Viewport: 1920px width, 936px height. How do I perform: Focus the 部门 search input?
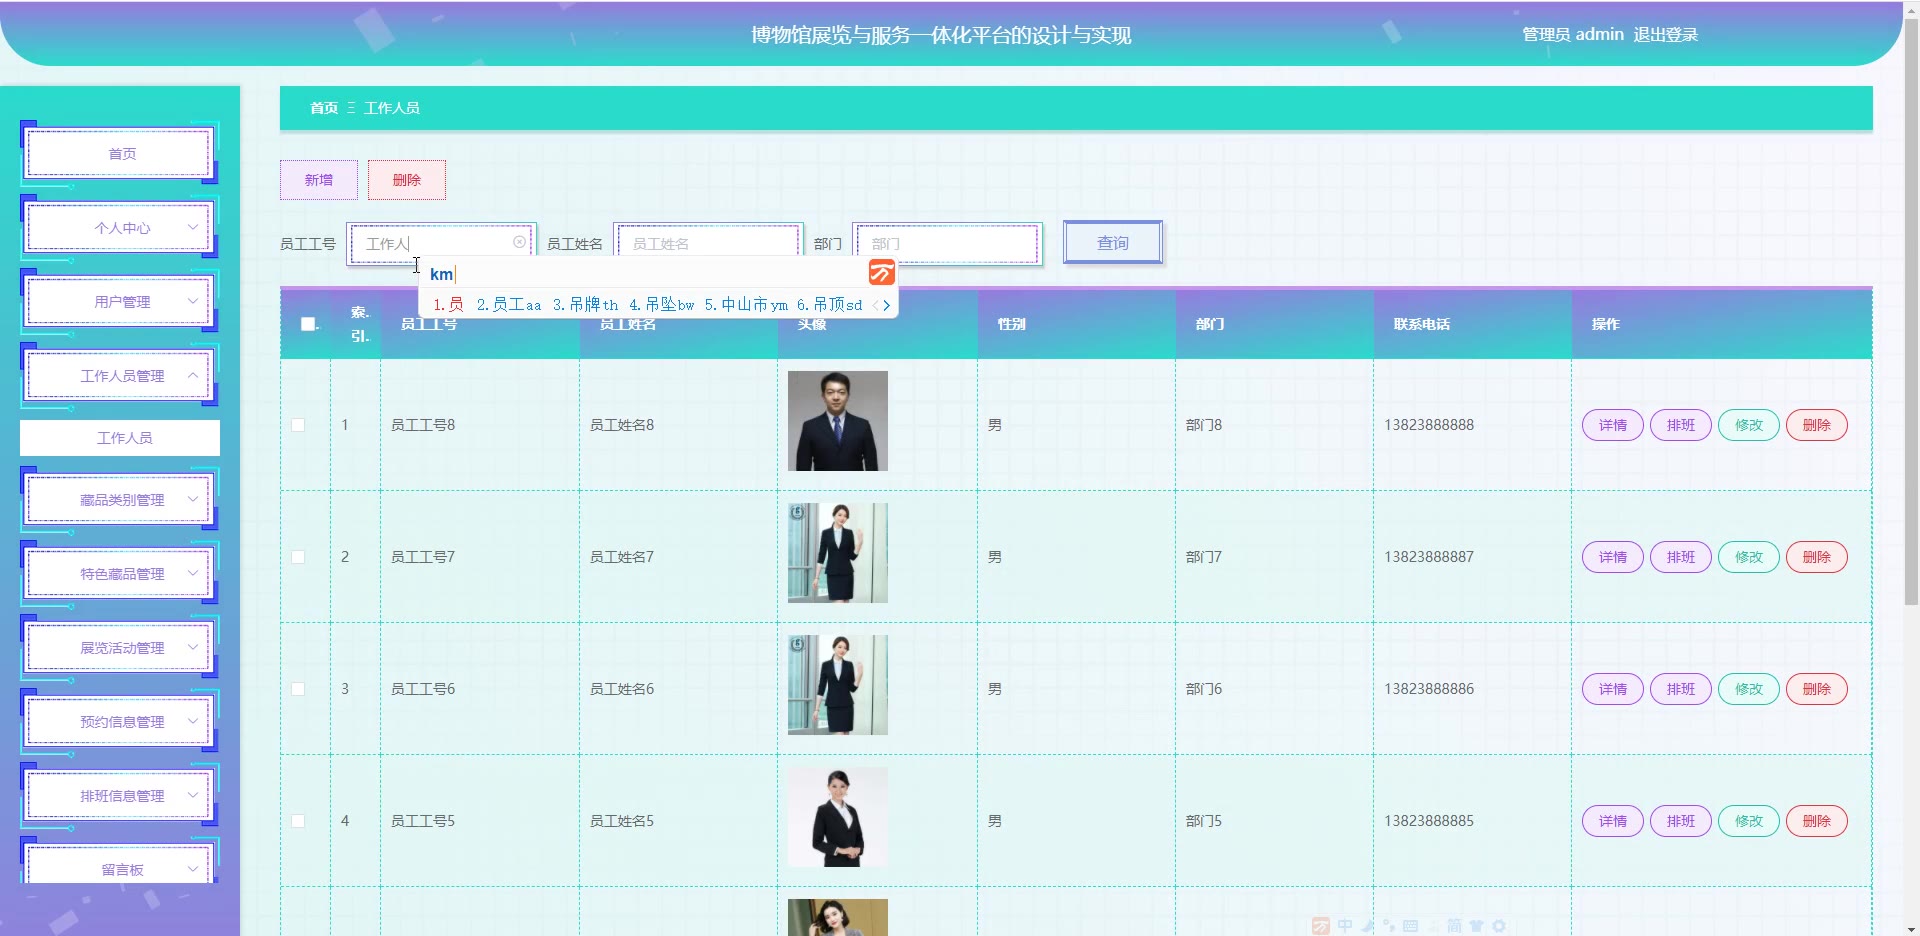click(947, 243)
